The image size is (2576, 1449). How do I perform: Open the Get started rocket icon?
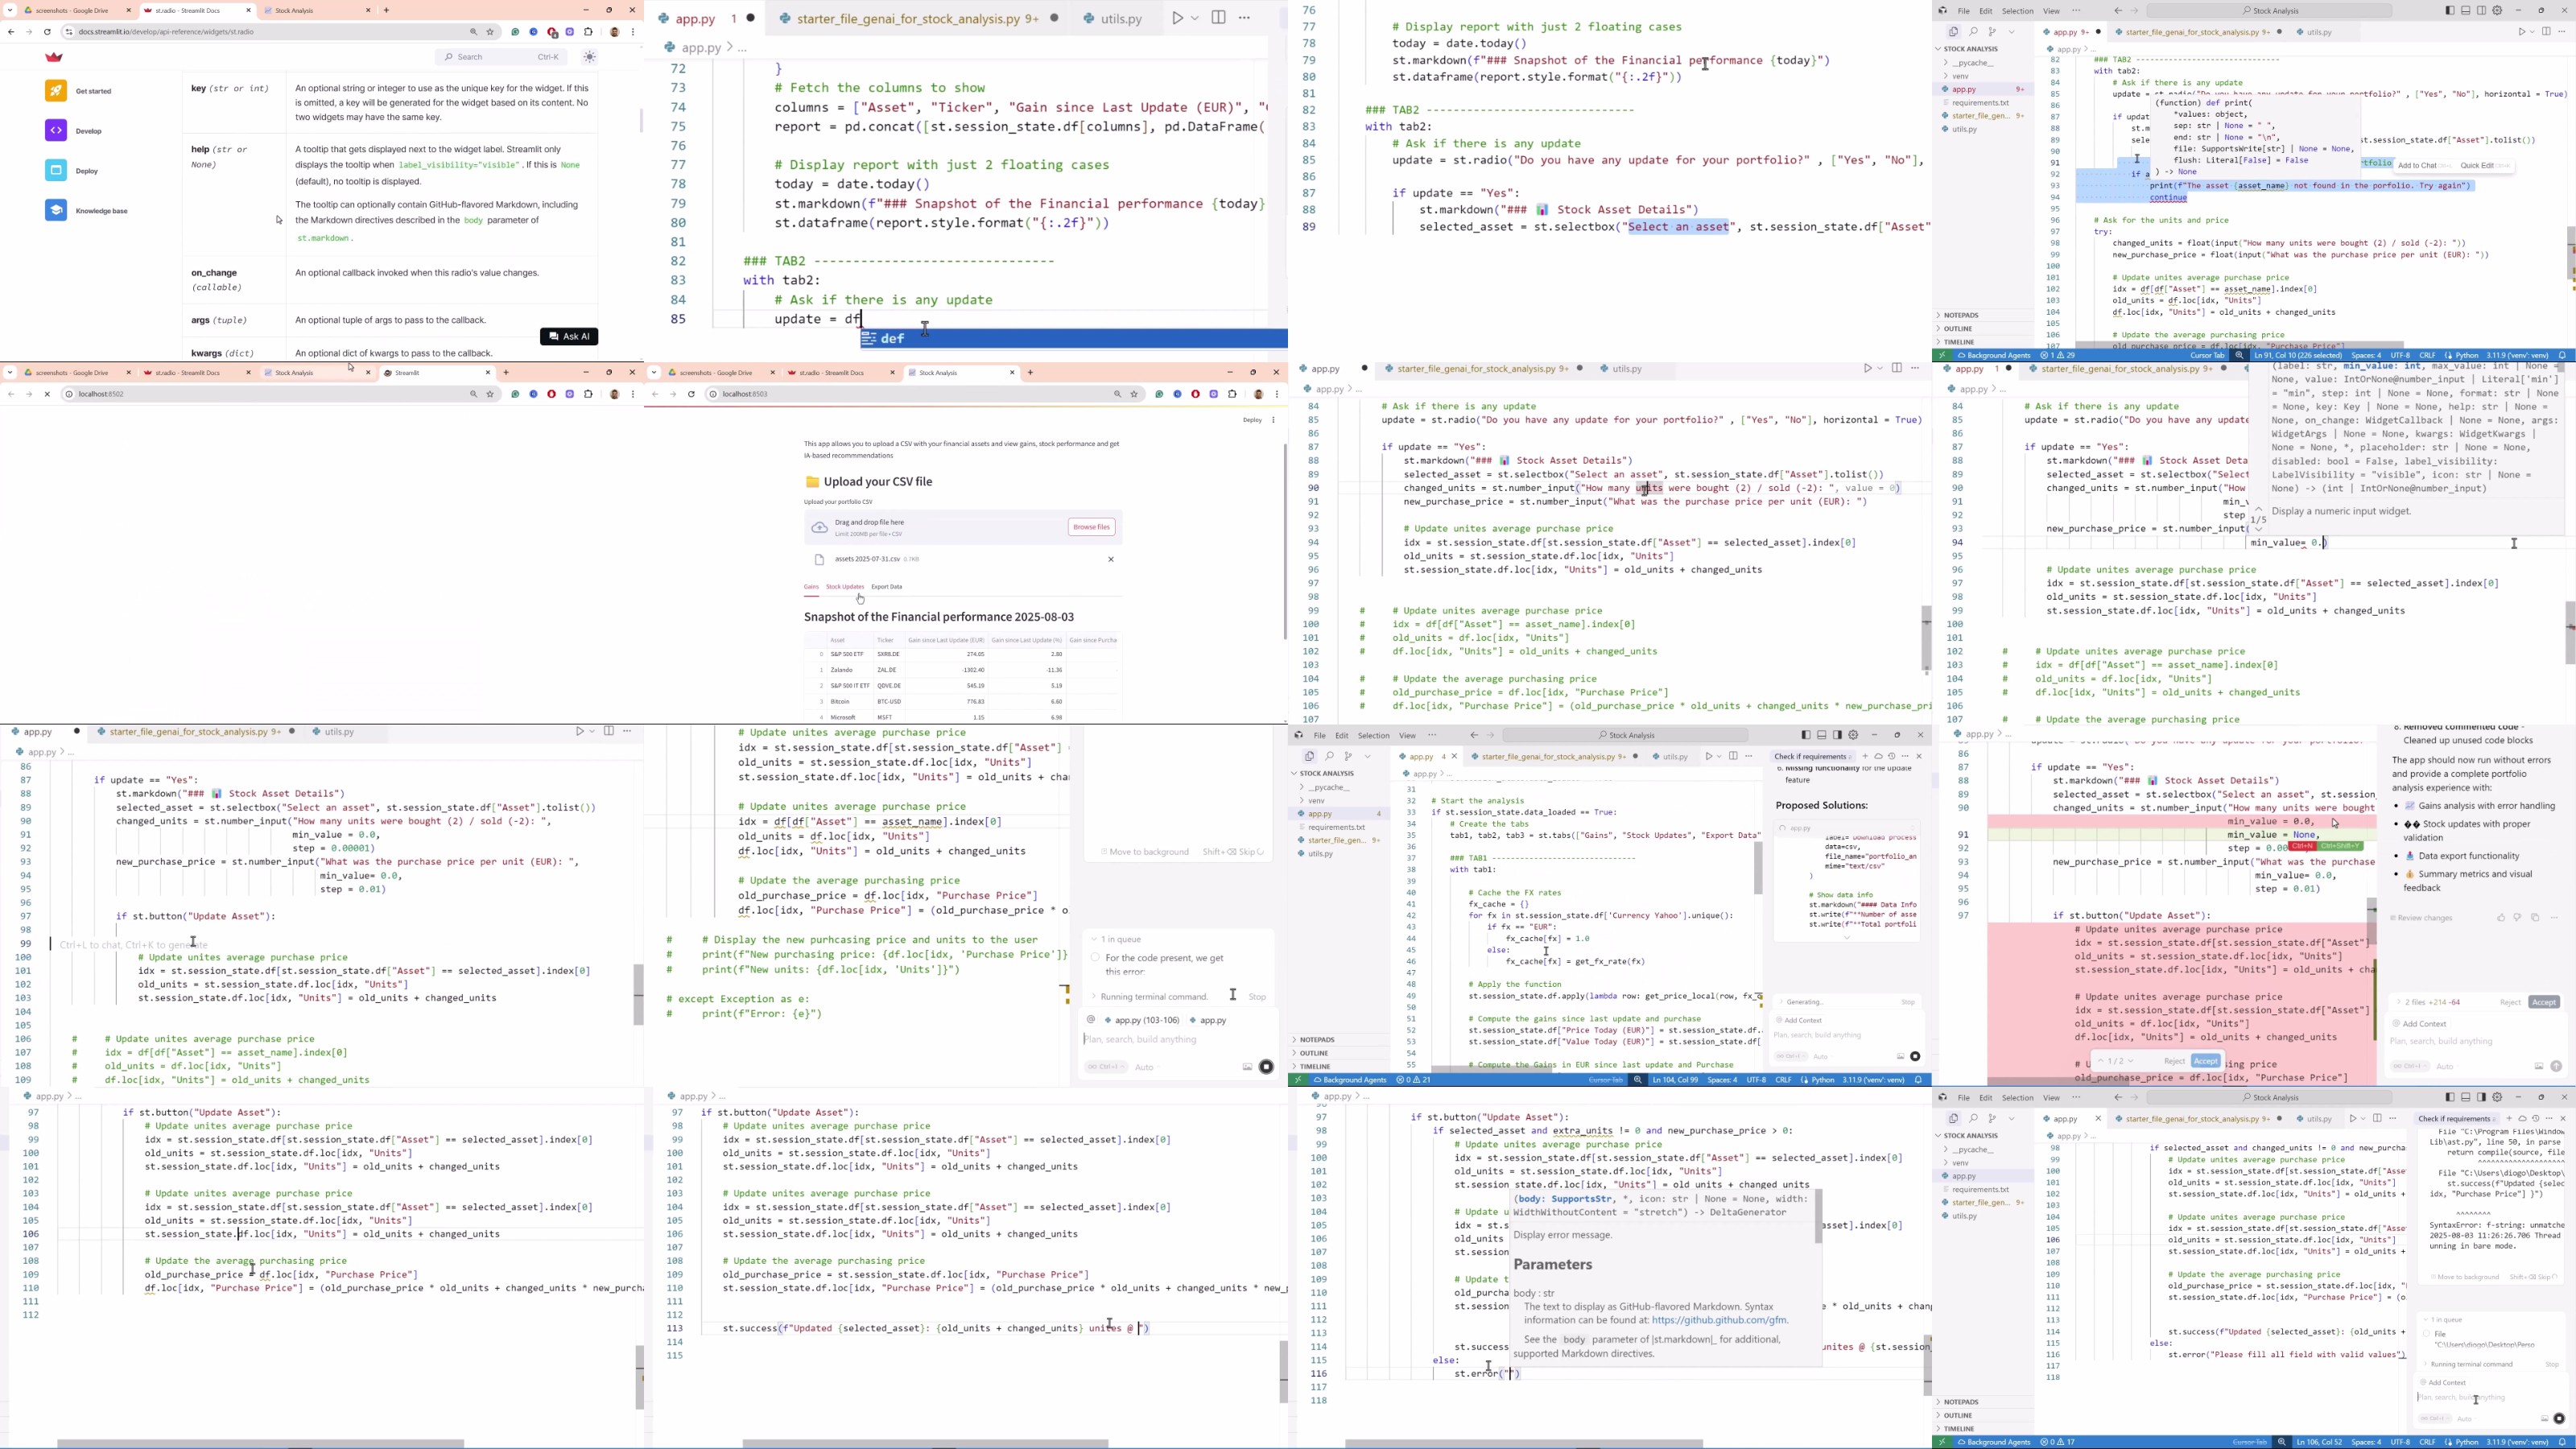(56, 91)
